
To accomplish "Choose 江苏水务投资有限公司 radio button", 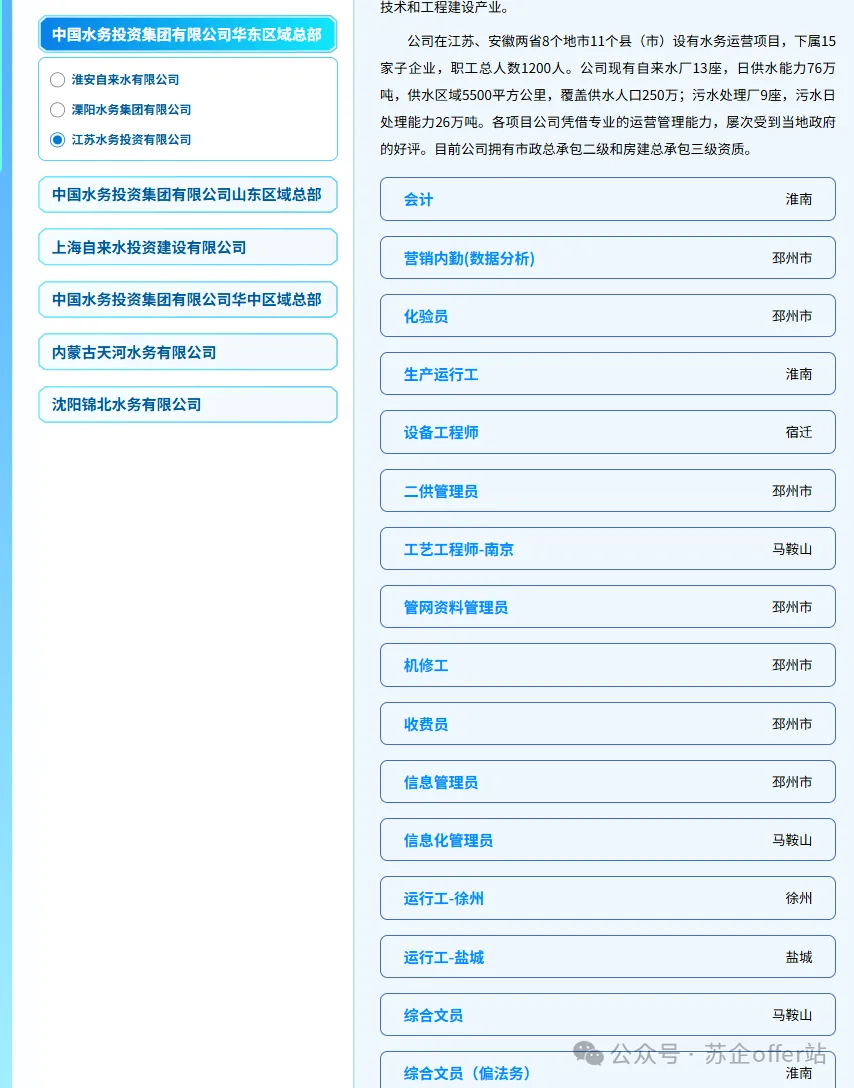I will coord(58,139).
